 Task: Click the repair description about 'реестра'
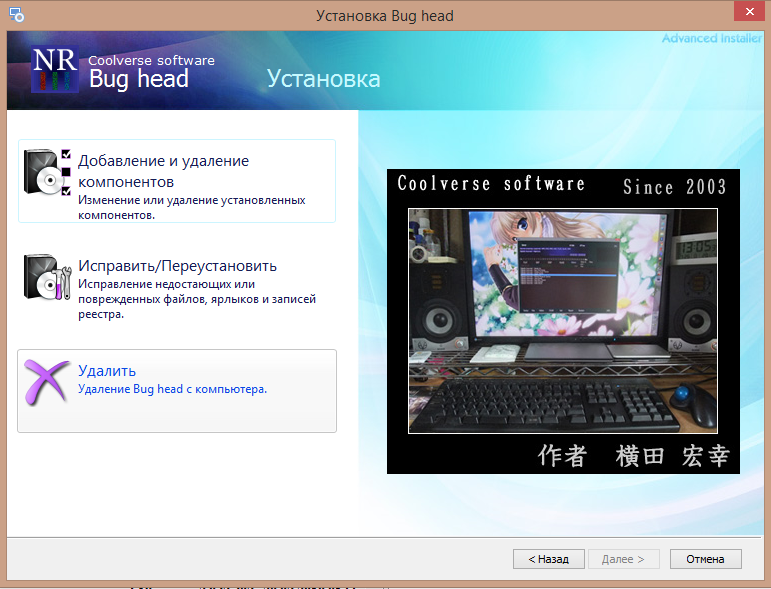pos(197,299)
